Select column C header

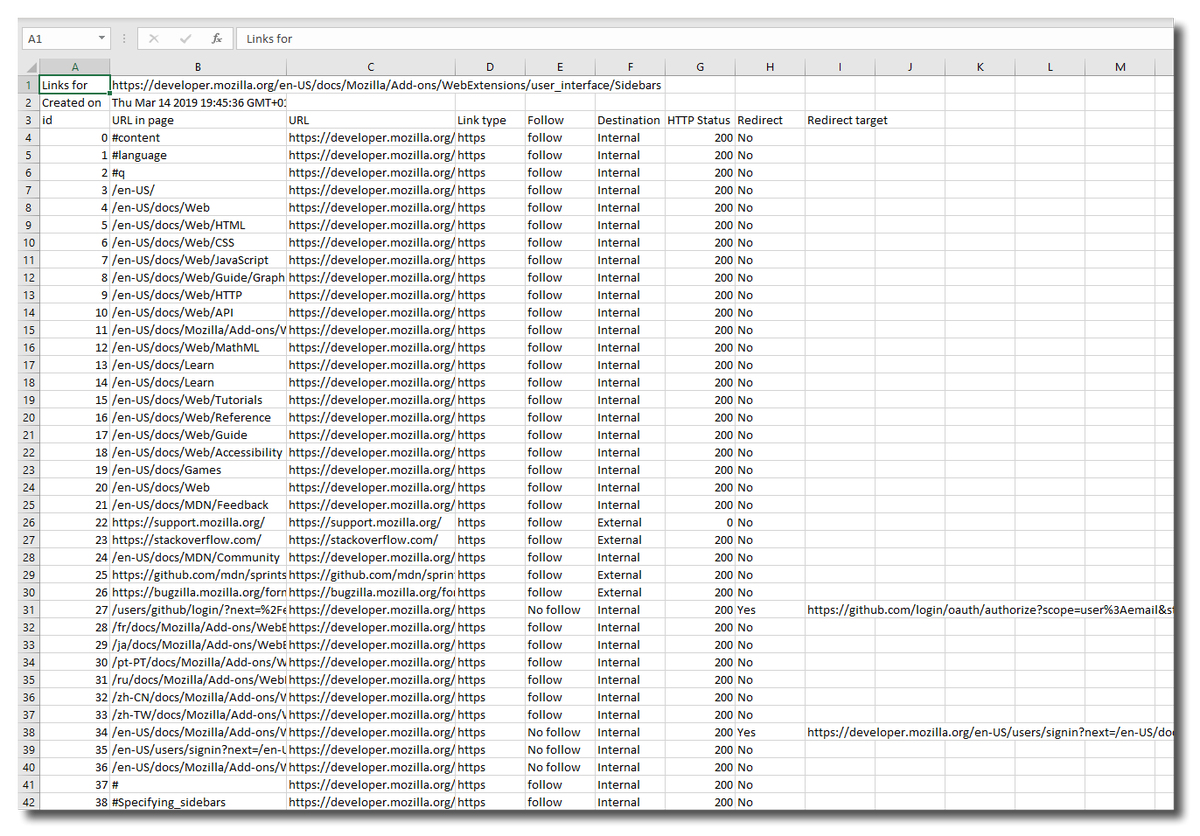370,67
